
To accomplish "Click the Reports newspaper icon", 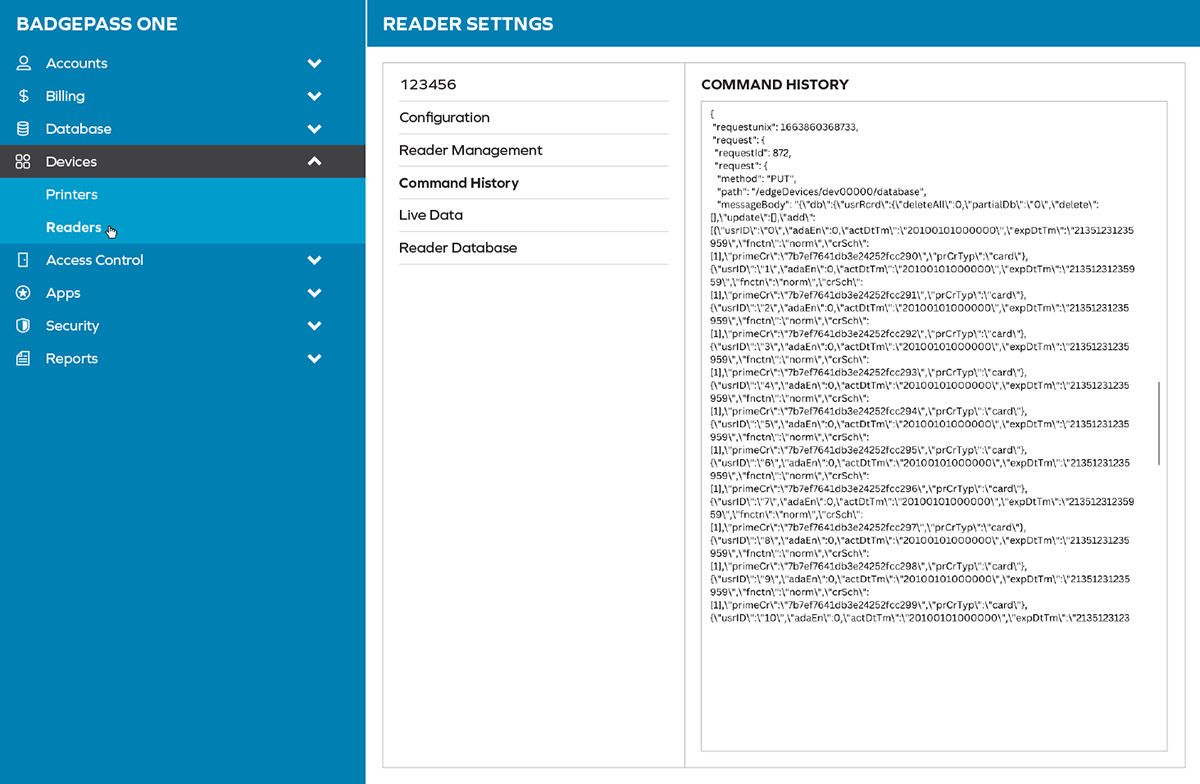I will coord(23,359).
